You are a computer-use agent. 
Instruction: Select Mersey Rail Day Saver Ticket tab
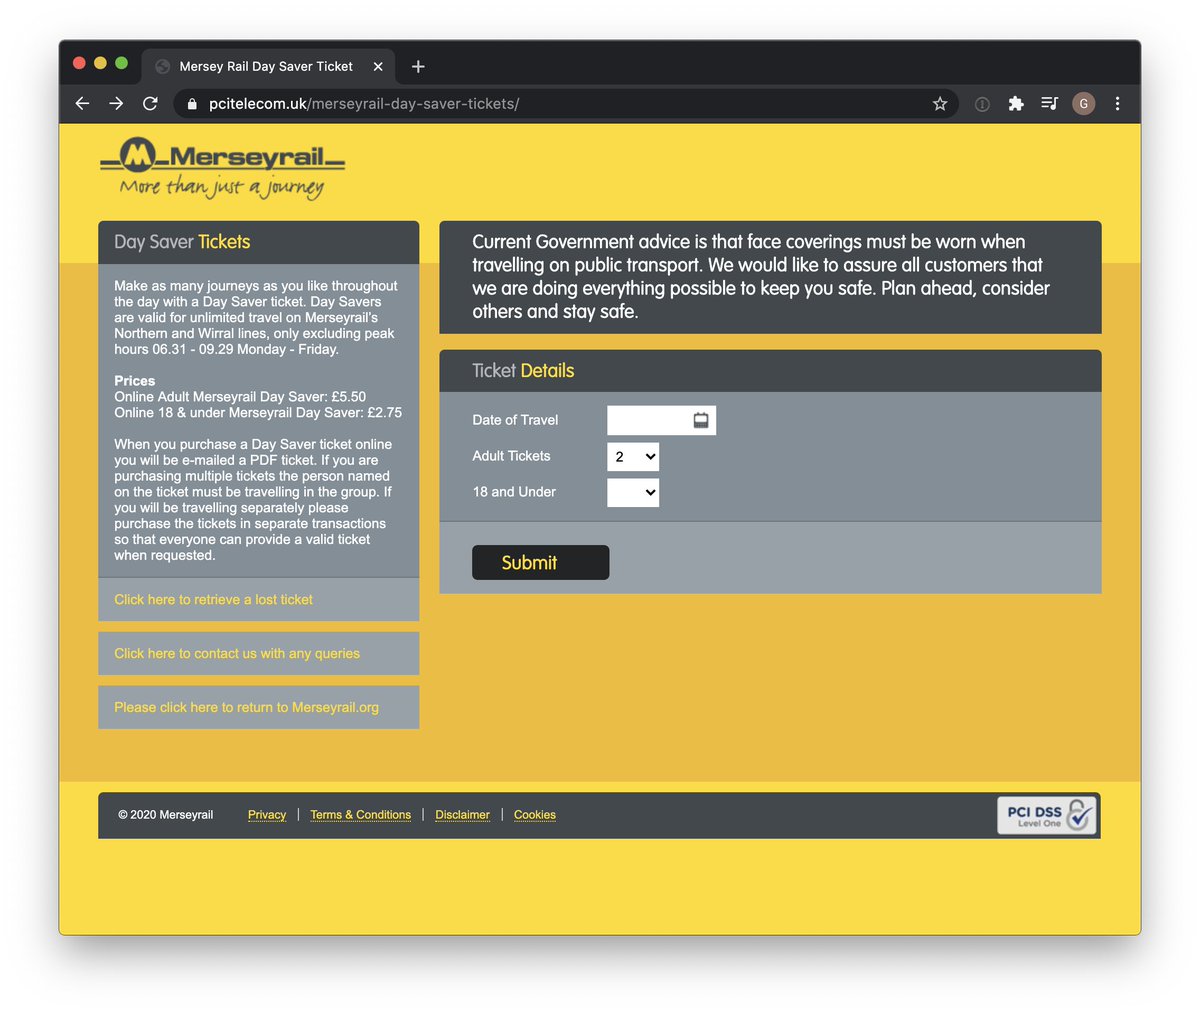[x=266, y=67]
